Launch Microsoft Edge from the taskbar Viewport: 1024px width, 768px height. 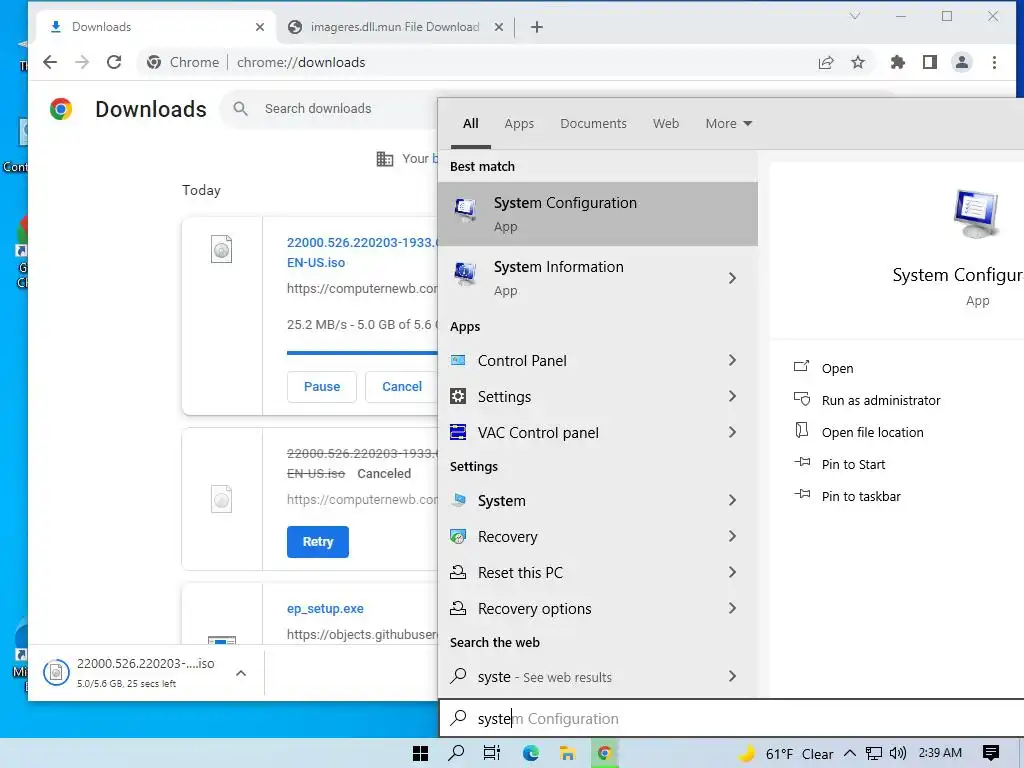coord(530,753)
